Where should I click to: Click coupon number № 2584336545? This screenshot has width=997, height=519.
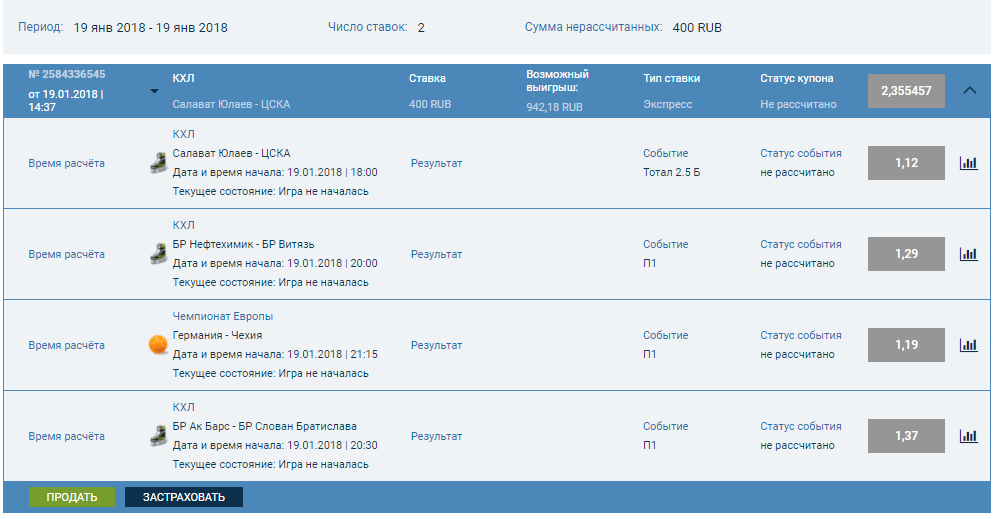tap(67, 74)
